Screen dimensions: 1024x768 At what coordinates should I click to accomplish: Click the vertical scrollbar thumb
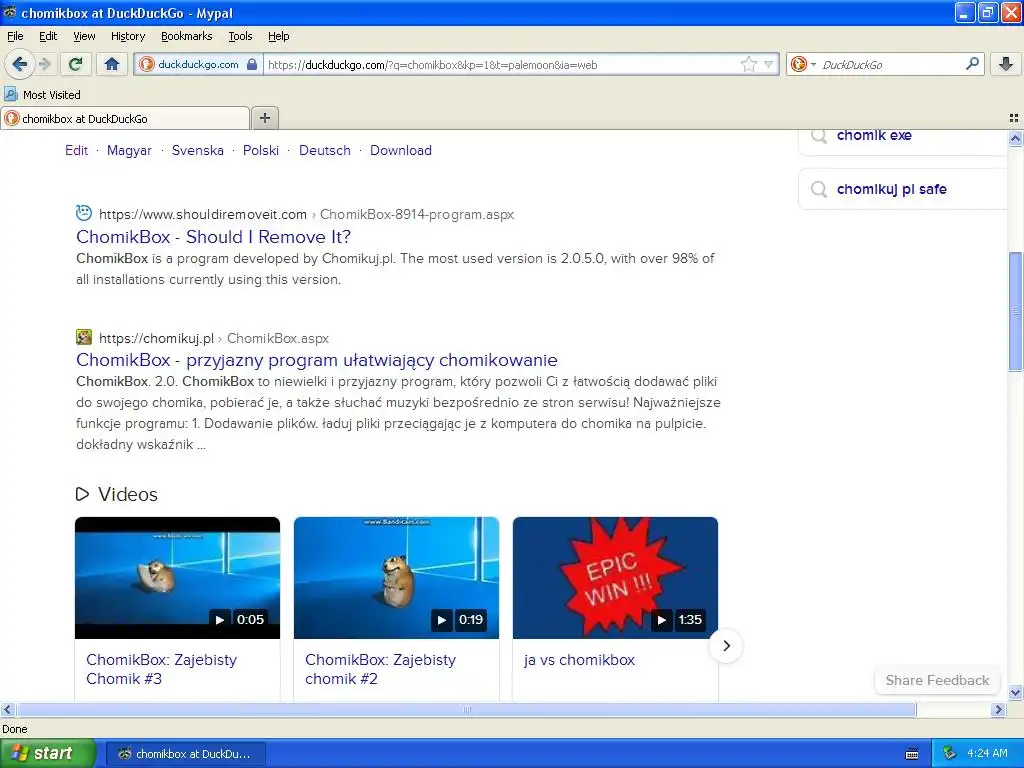coord(1015,312)
